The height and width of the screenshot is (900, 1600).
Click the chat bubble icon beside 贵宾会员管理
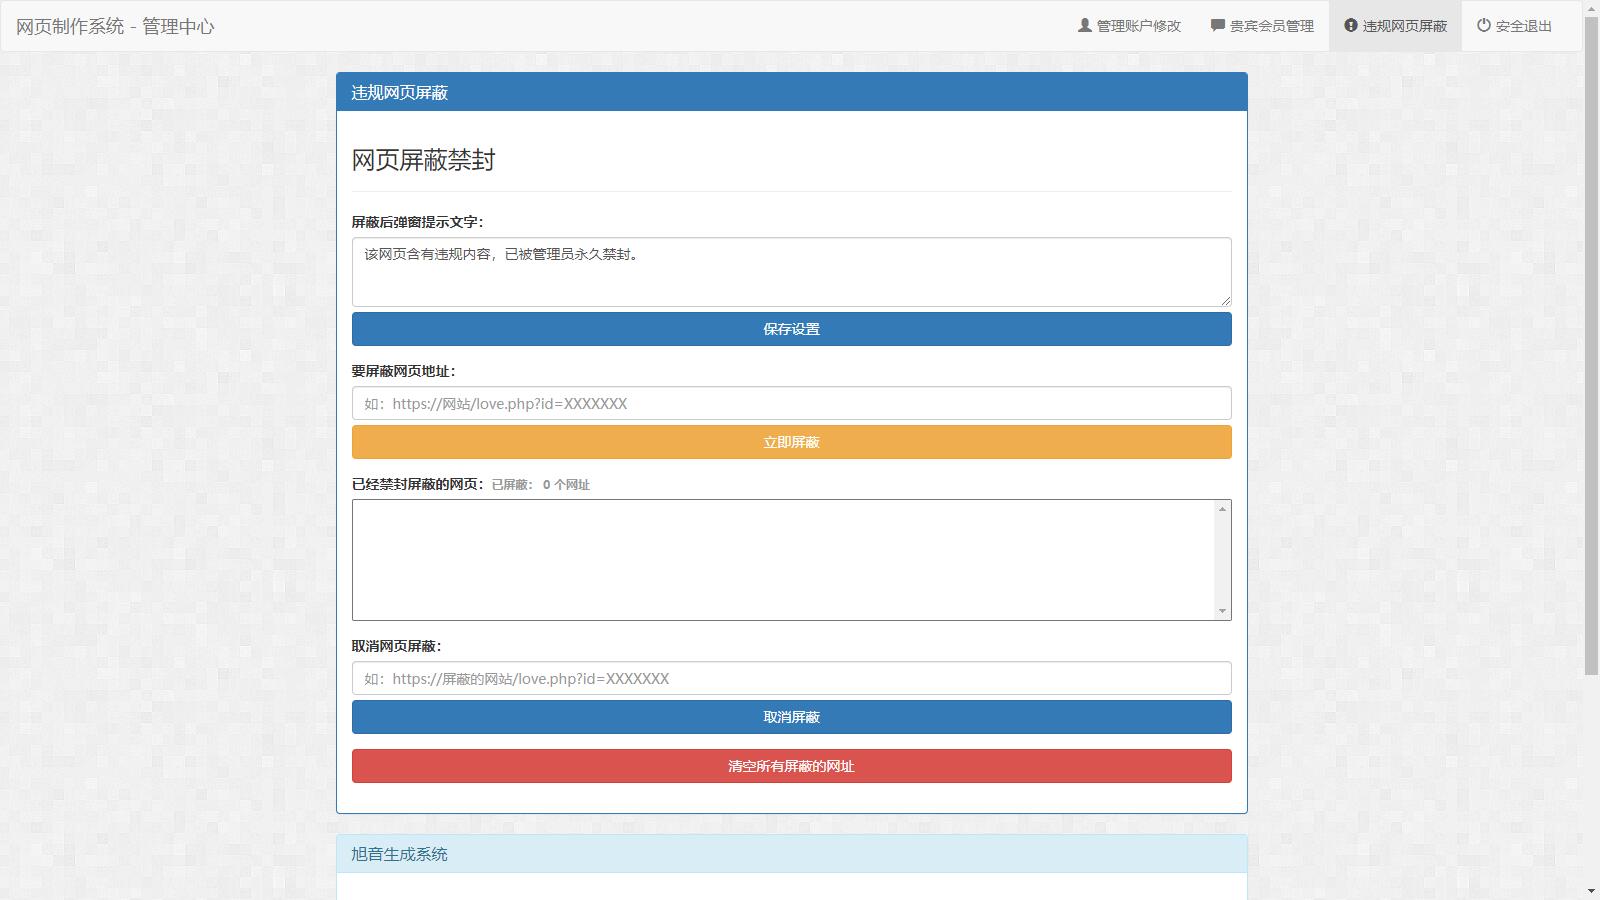[x=1215, y=25]
